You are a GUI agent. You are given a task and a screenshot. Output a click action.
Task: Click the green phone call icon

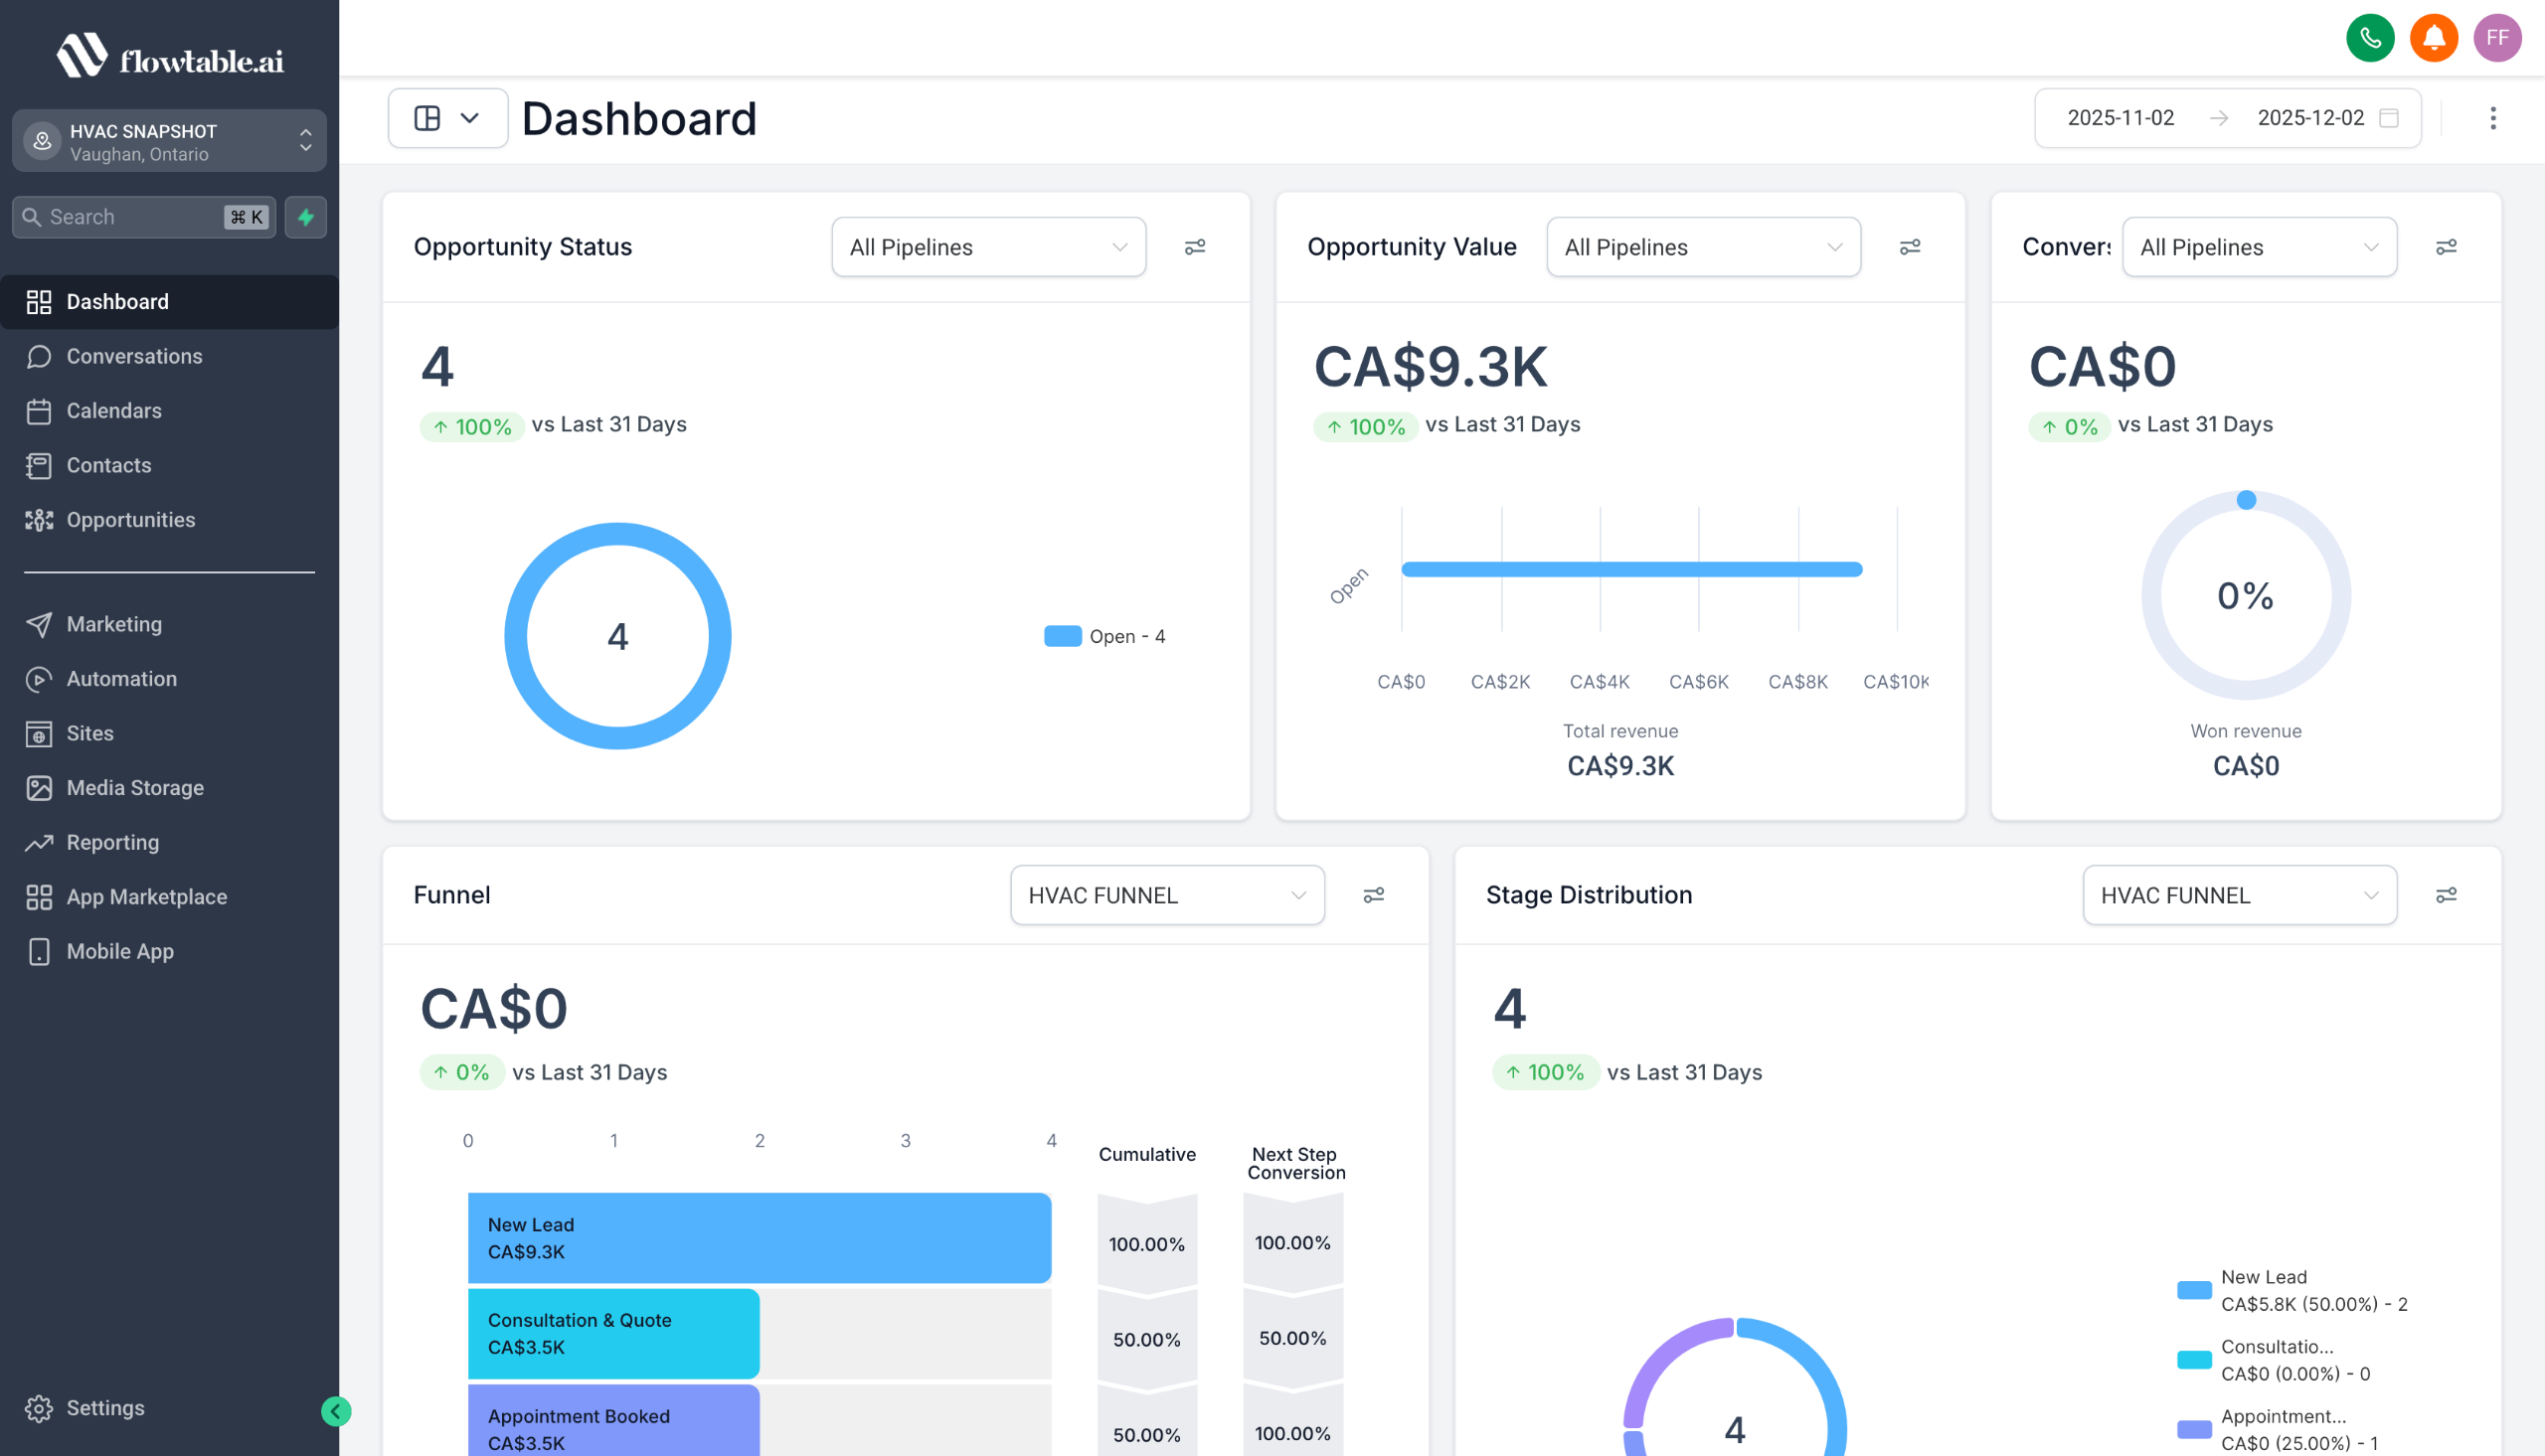(2369, 38)
